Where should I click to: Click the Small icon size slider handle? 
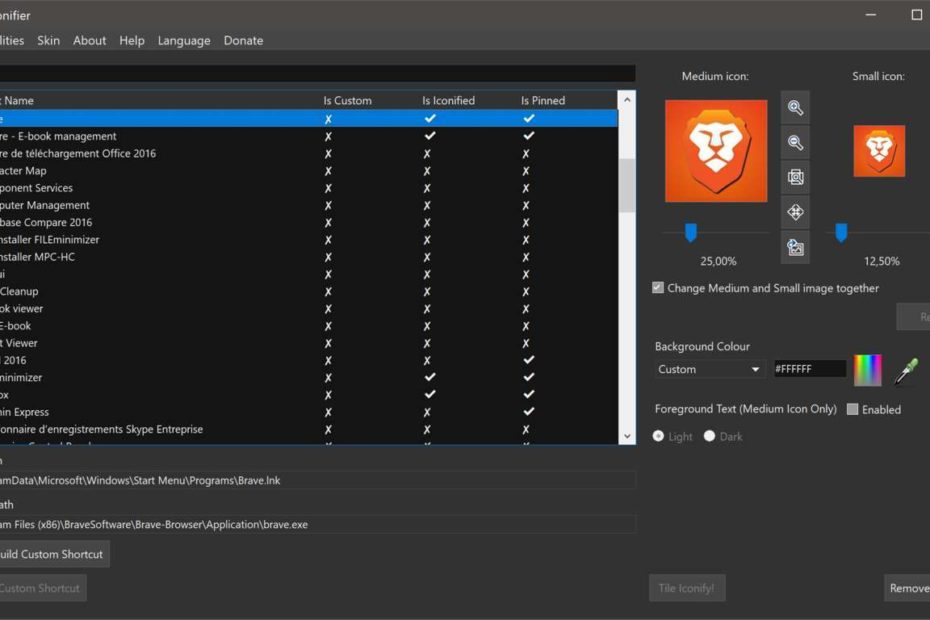(x=841, y=233)
